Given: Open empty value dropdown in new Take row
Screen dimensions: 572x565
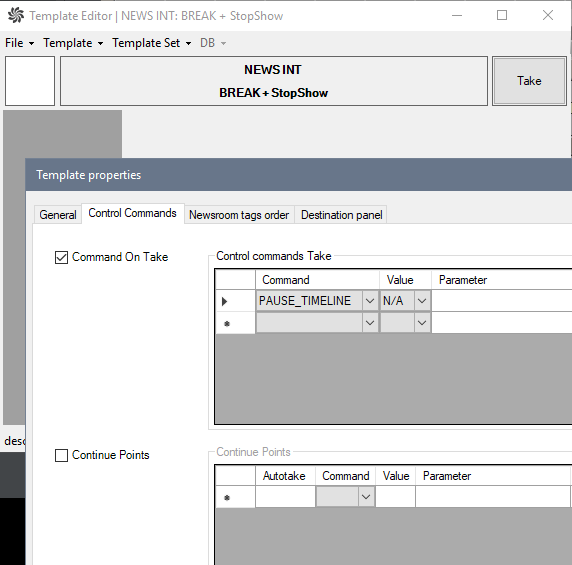Looking at the screenshot, I should point(422,323).
